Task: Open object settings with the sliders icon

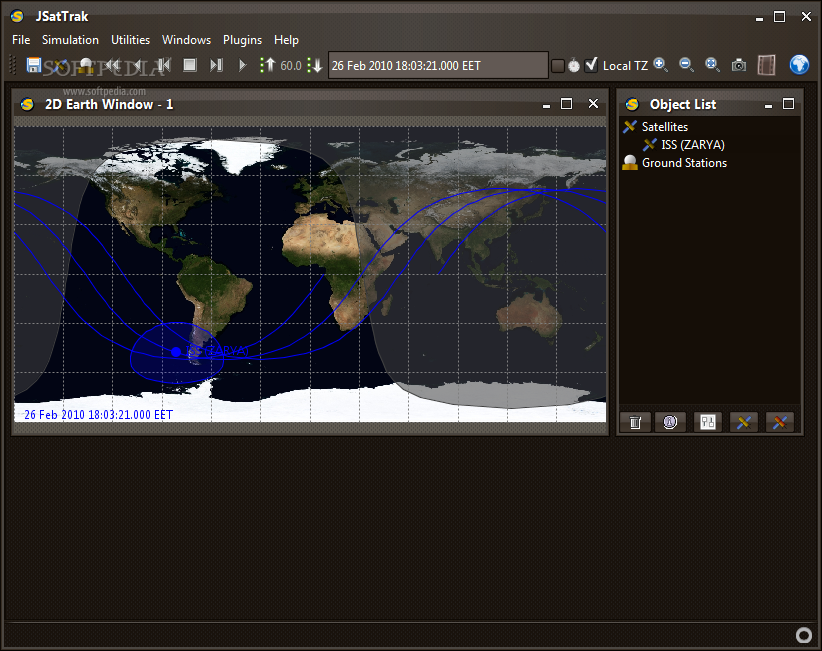Action: (708, 422)
